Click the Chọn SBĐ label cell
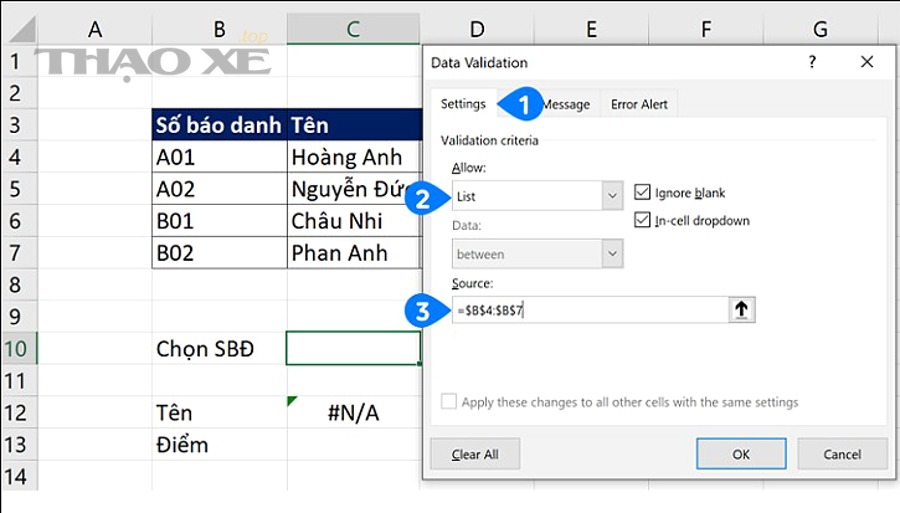The height and width of the screenshot is (513, 900). (x=219, y=348)
